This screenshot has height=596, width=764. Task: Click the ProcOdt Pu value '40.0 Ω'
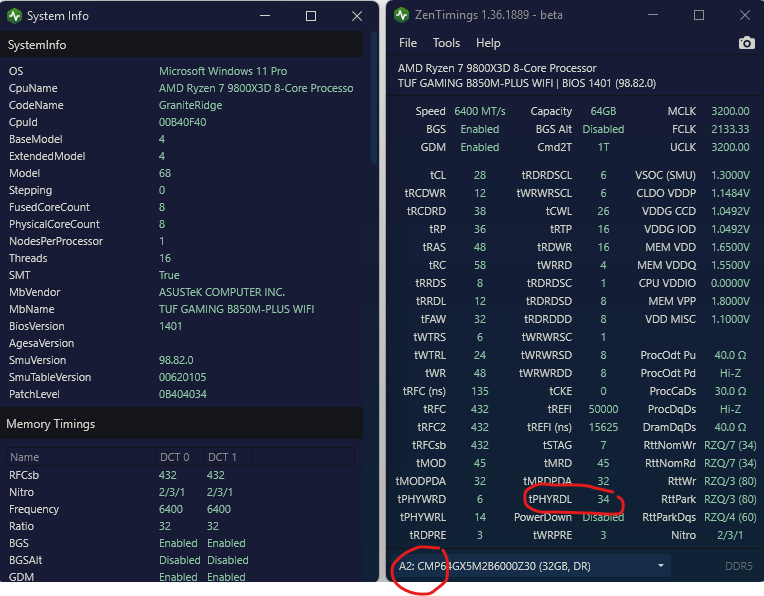coord(730,355)
